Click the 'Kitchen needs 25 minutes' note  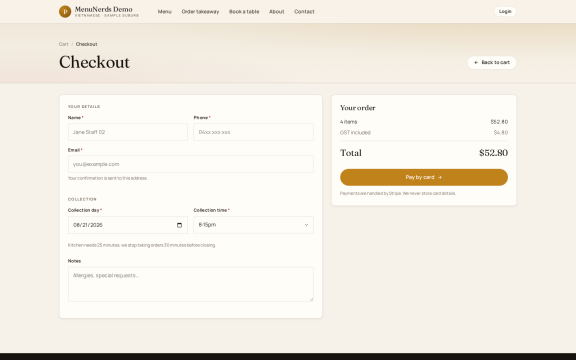coord(141,245)
